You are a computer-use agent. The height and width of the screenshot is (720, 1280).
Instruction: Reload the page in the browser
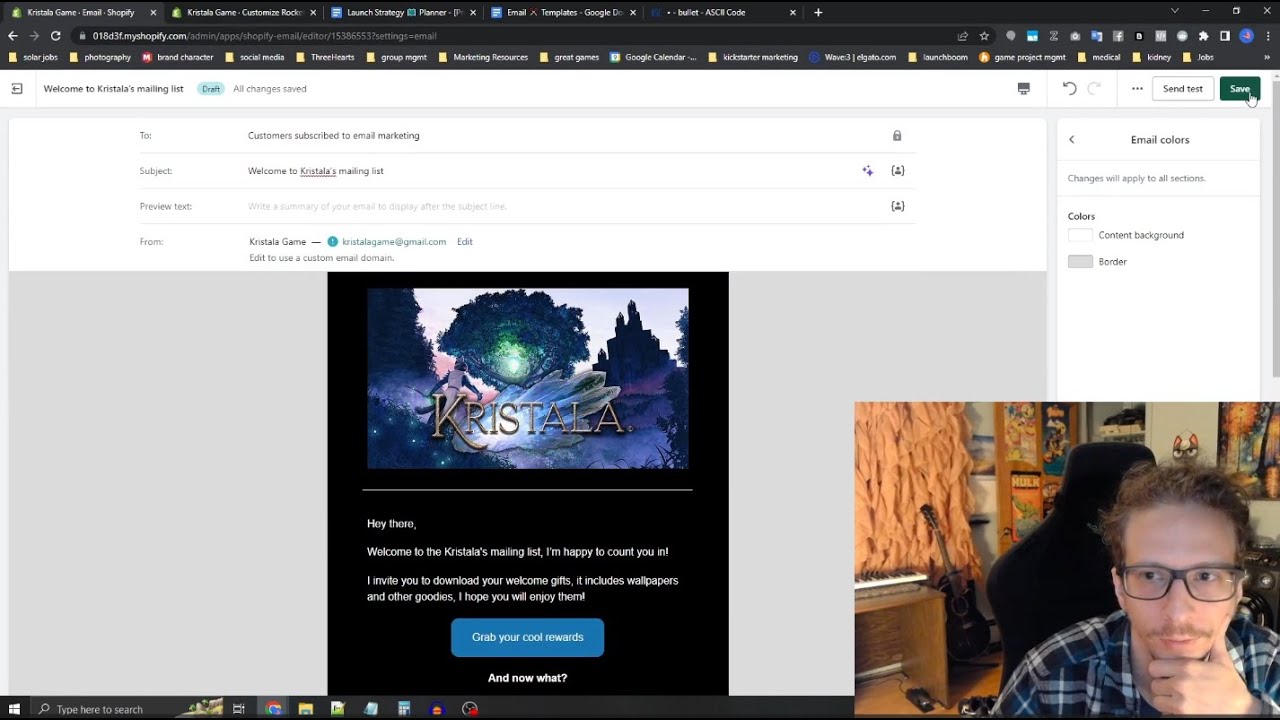pos(55,36)
